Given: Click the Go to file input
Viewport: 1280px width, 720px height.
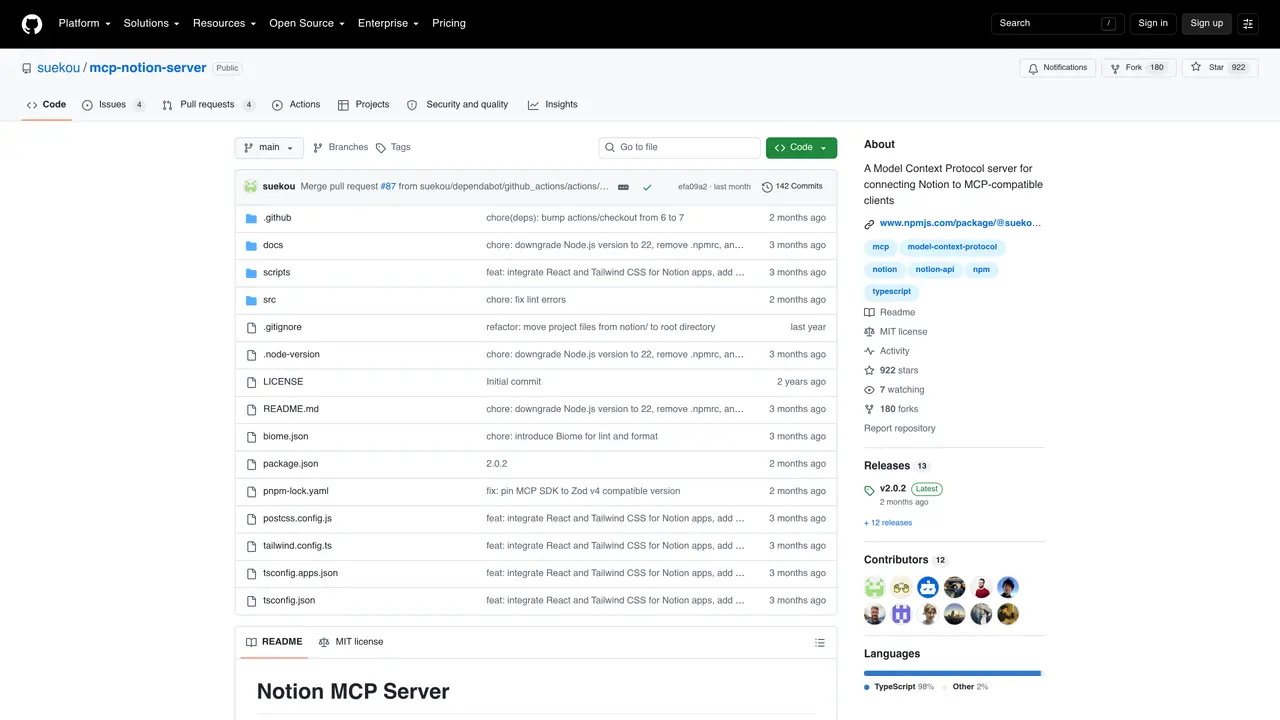Looking at the screenshot, I should pos(680,148).
